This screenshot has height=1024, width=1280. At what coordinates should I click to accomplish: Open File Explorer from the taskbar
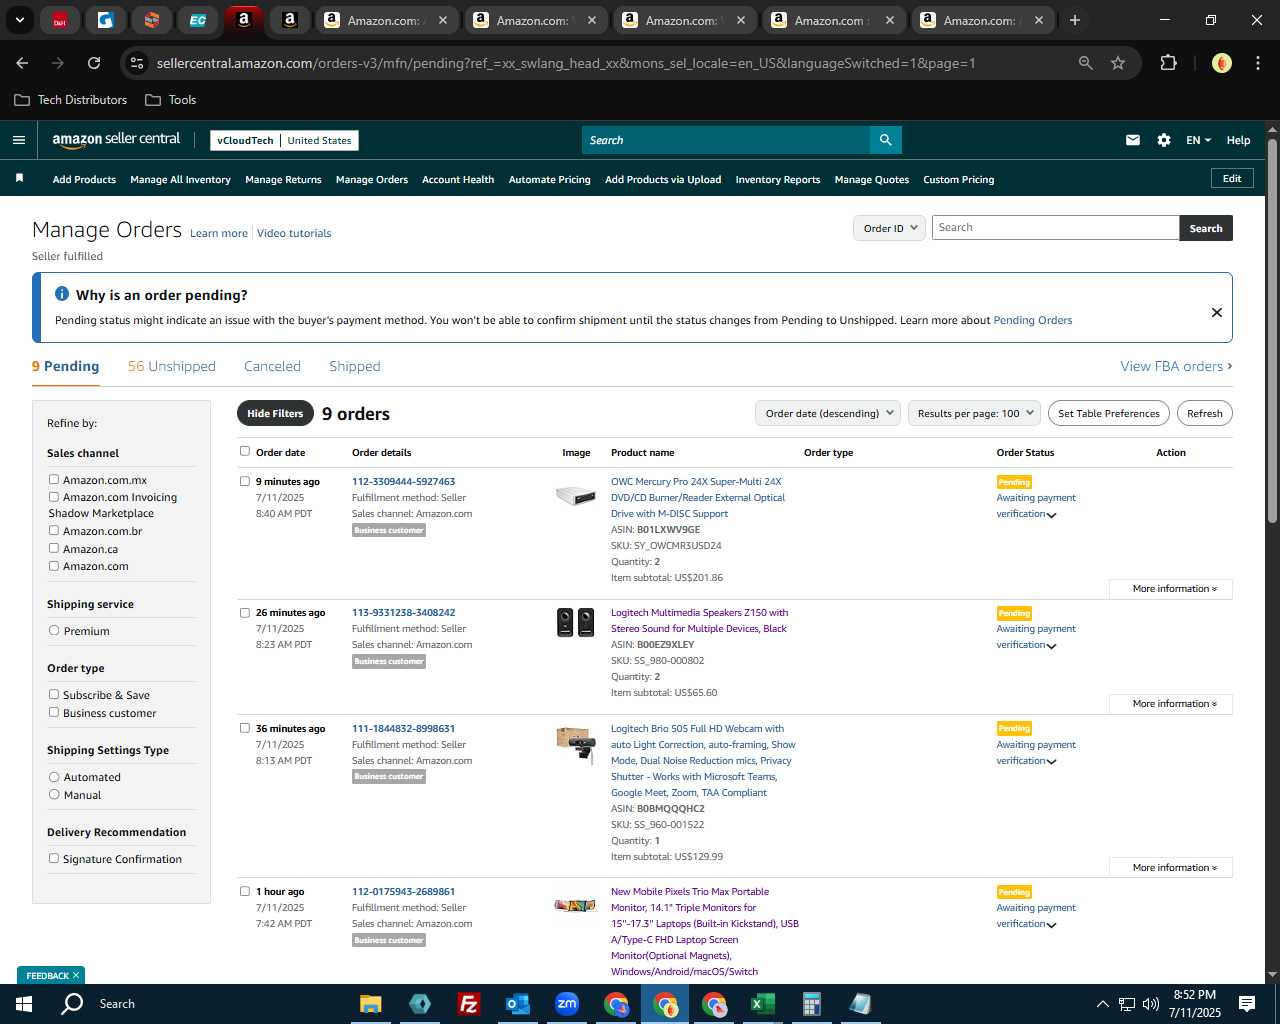371,1003
